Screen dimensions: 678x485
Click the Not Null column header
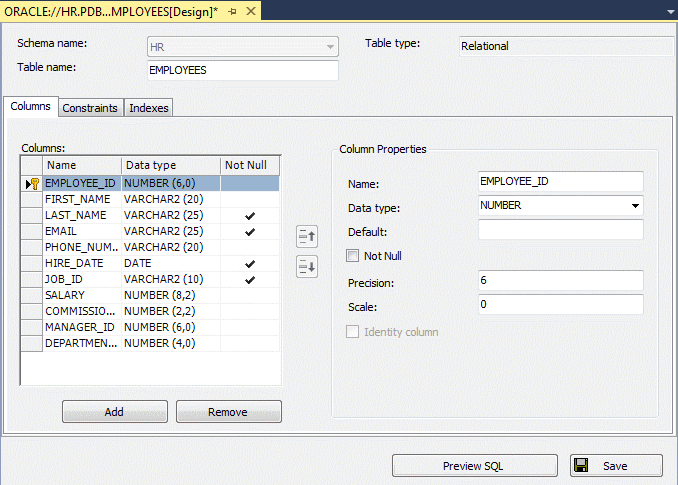point(250,166)
